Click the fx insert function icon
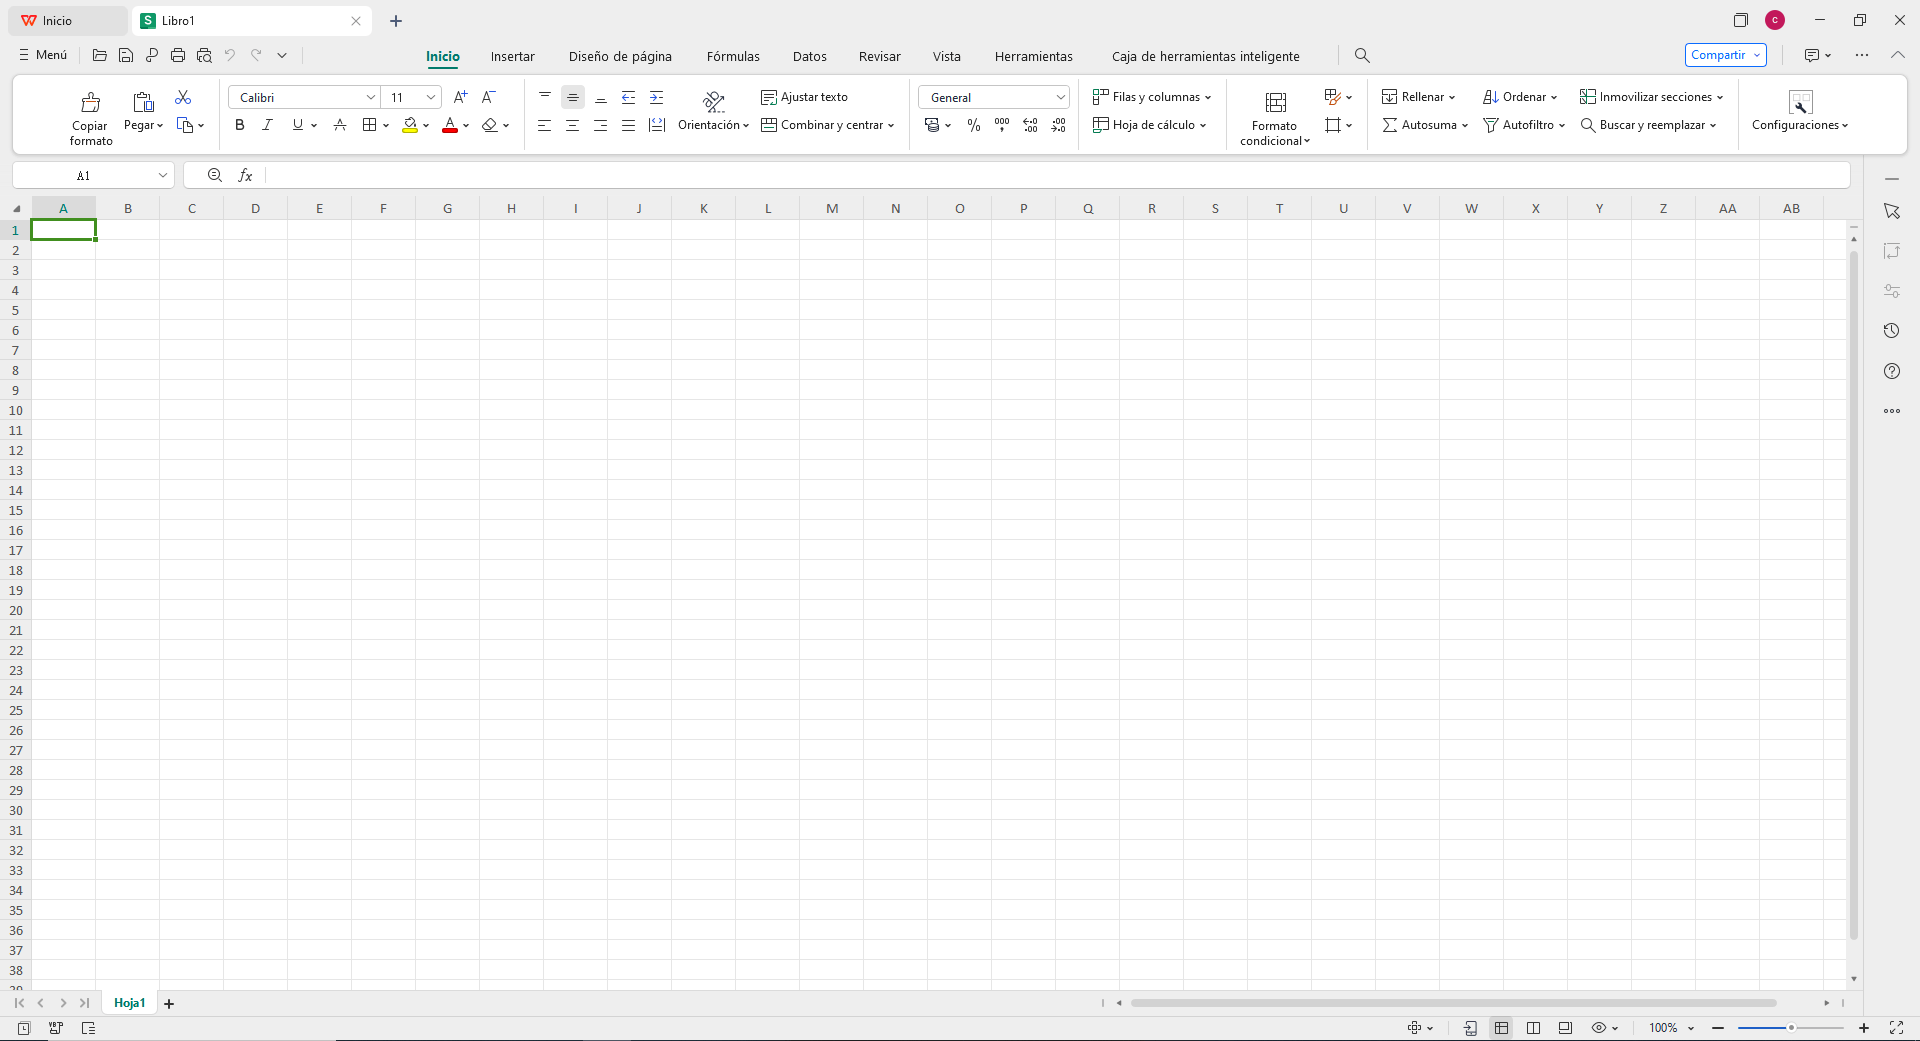1920x1041 pixels. point(245,175)
